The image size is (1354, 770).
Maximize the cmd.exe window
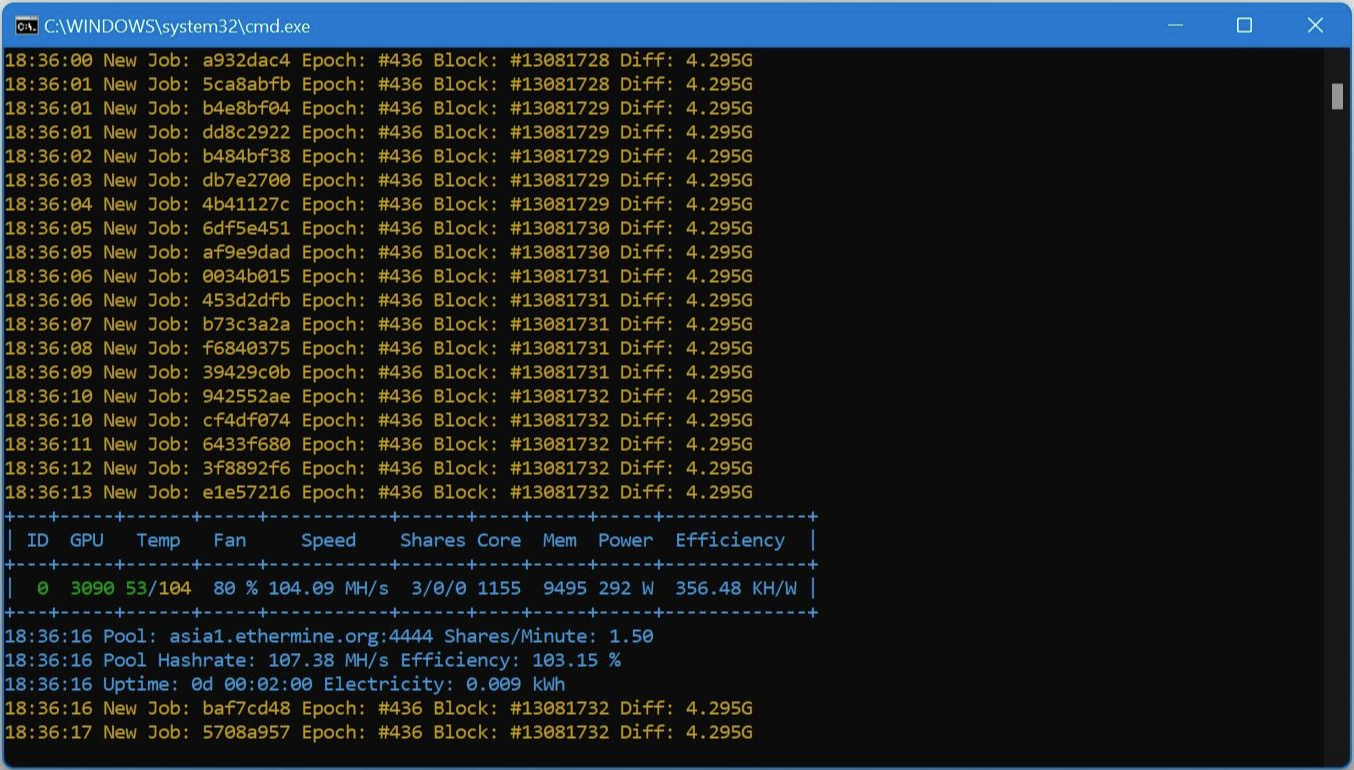point(1244,25)
